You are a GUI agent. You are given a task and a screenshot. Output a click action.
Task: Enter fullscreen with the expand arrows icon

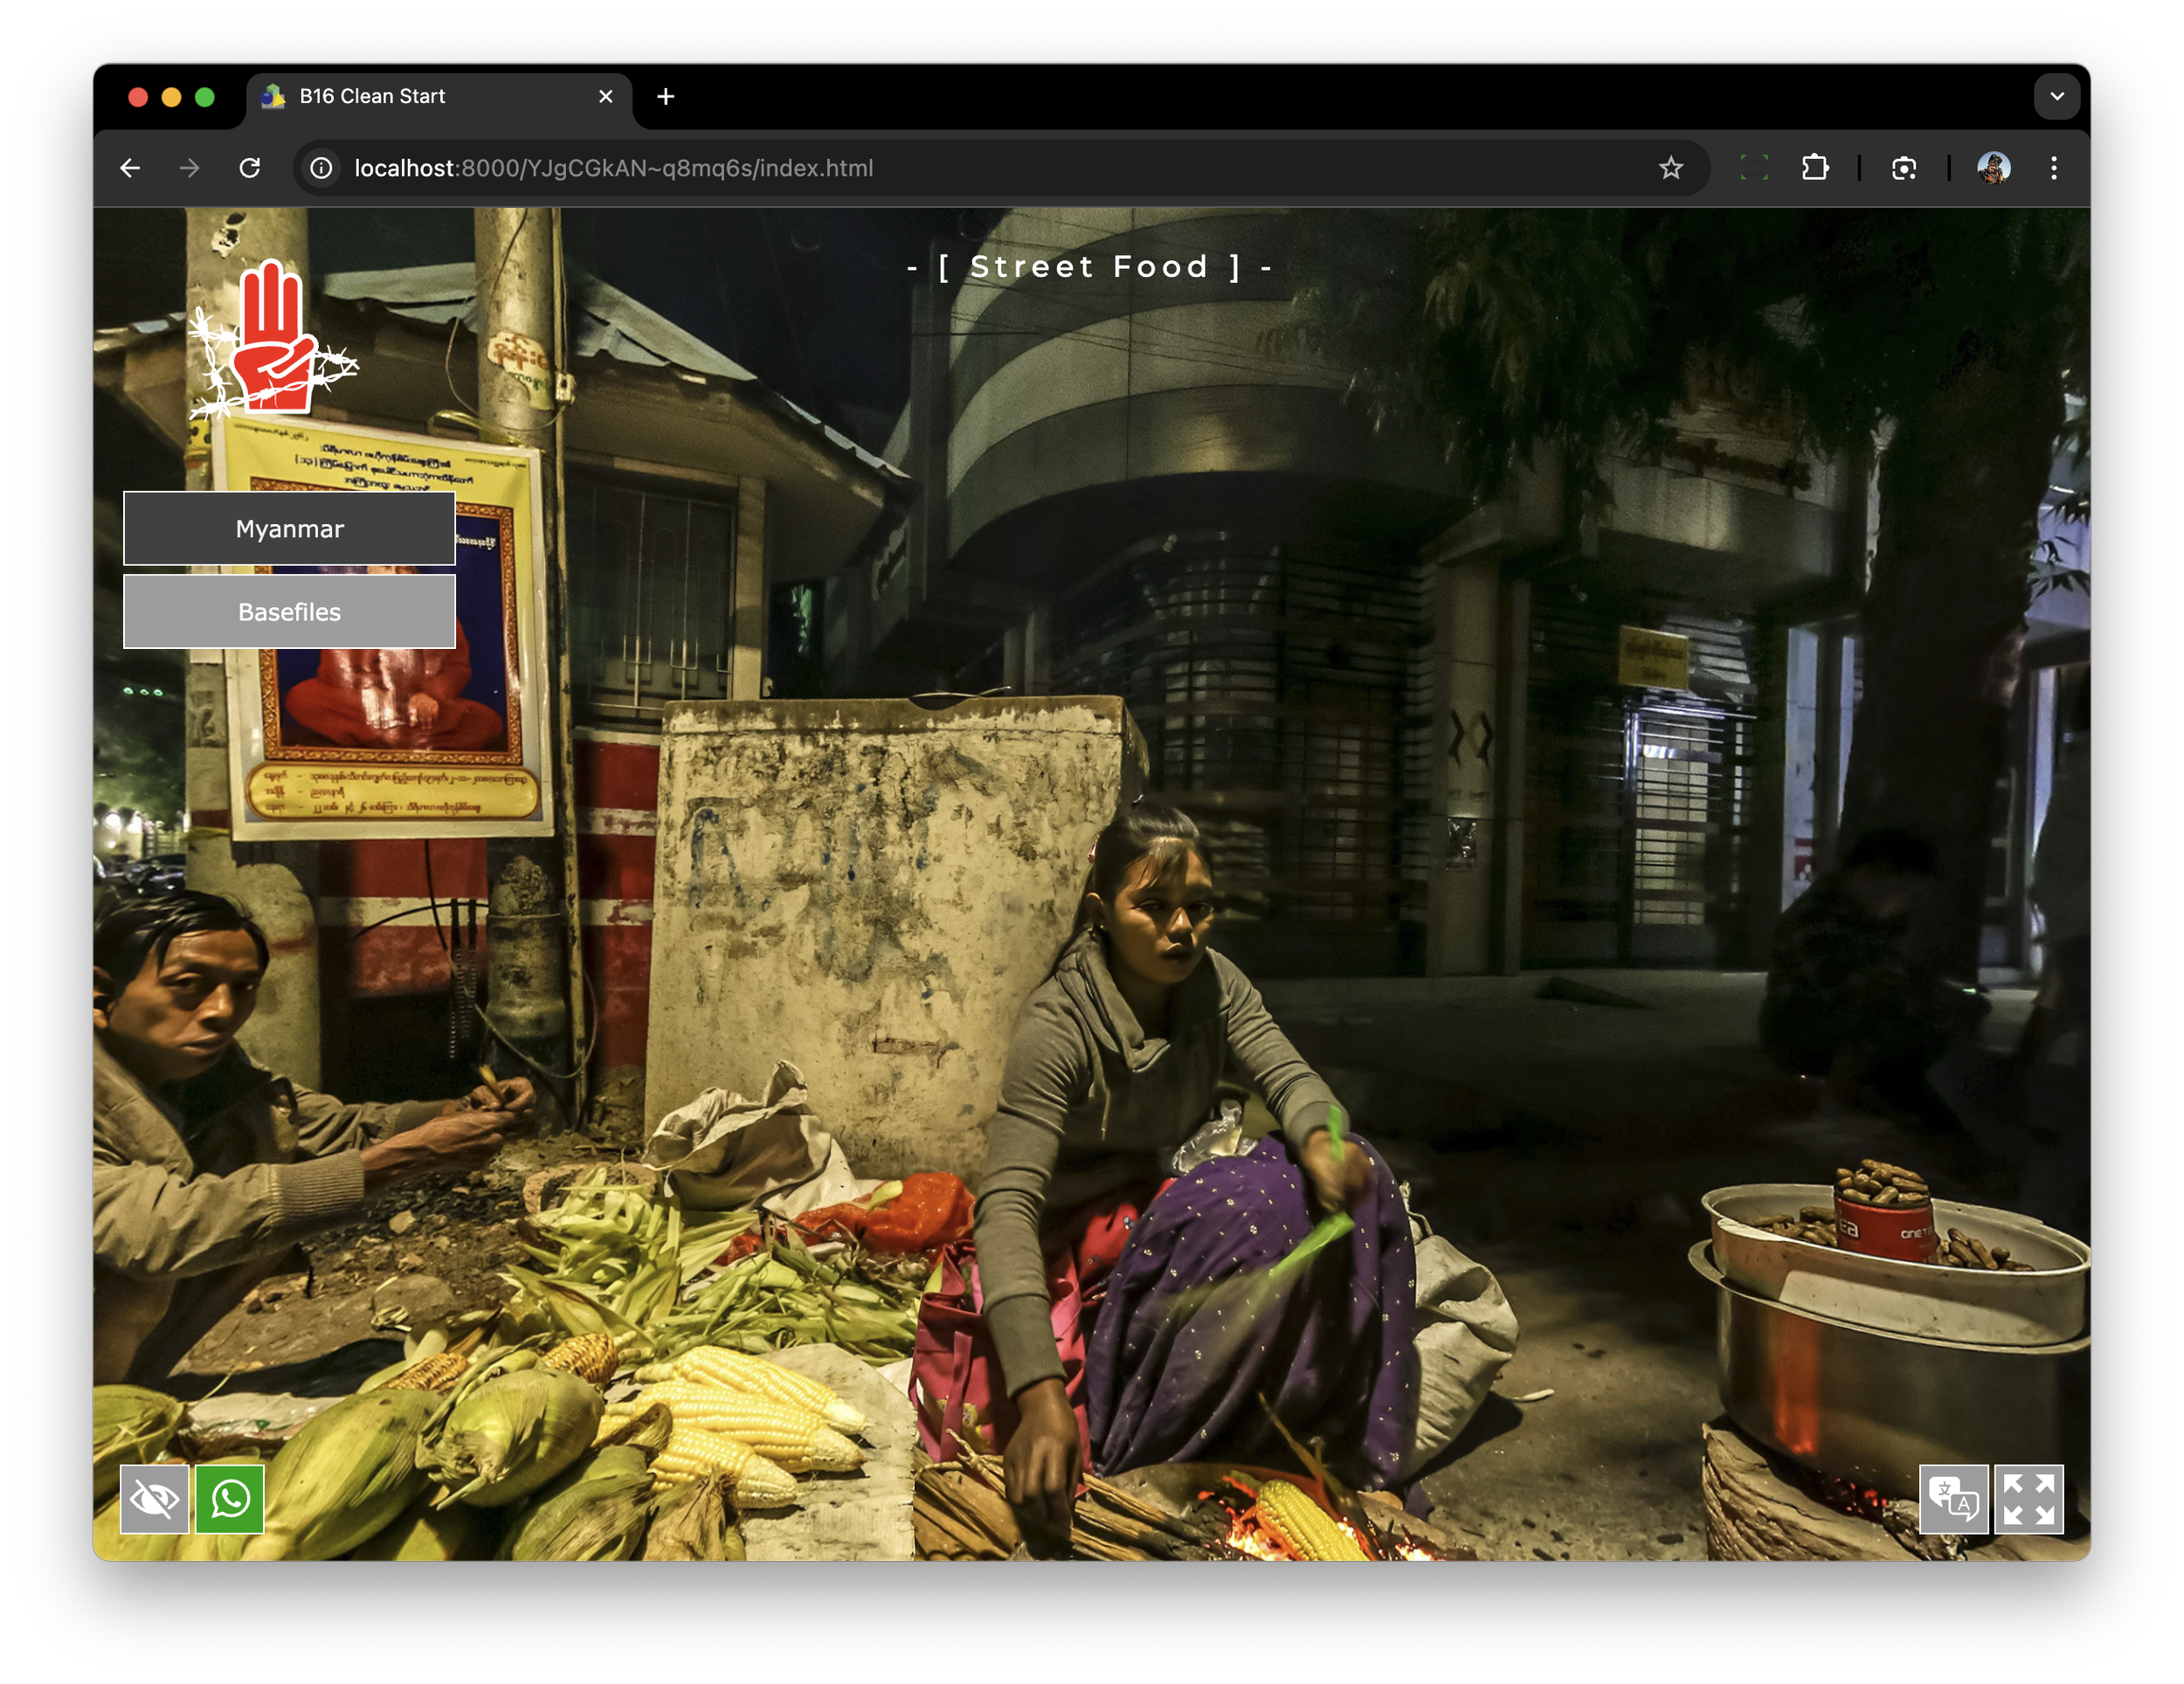pyautogui.click(x=2028, y=1498)
